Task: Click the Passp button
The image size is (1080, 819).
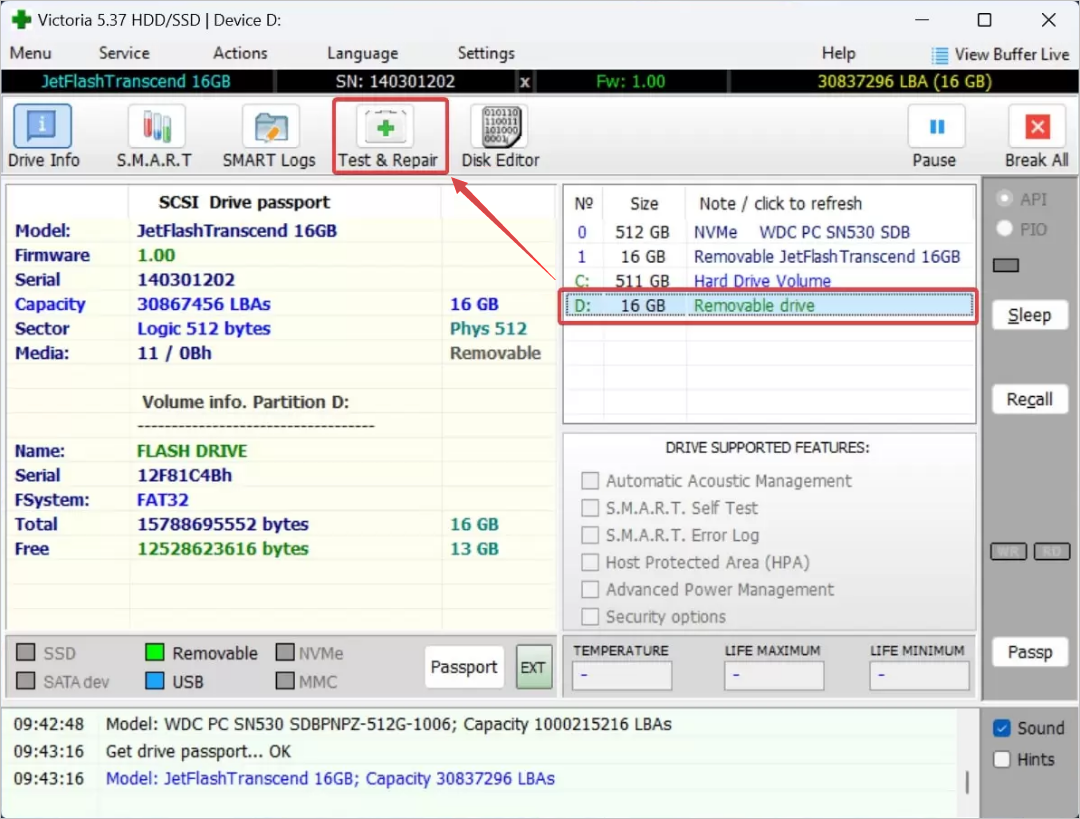Action: click(x=1030, y=652)
